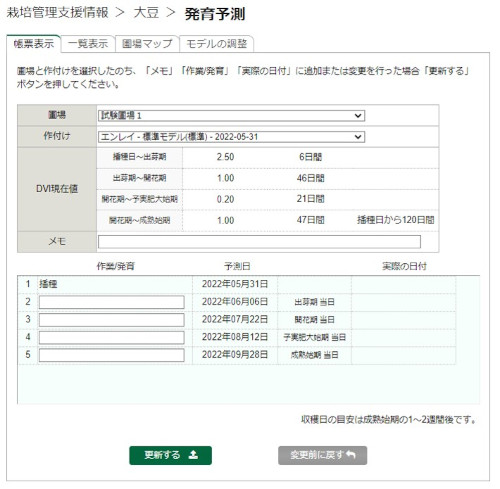Focus the 作業/発育 field in row 2
The height and width of the screenshot is (489, 500).
click(x=112, y=302)
